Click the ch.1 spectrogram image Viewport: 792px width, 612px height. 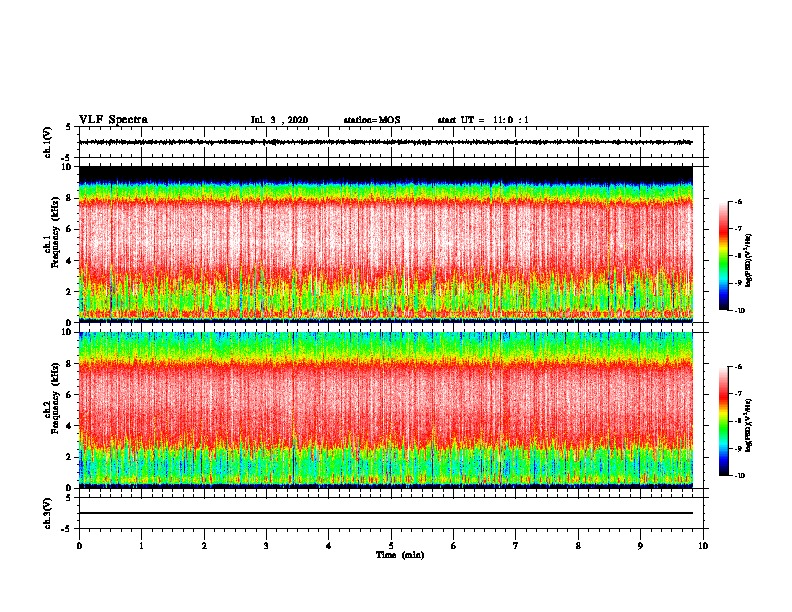386,244
